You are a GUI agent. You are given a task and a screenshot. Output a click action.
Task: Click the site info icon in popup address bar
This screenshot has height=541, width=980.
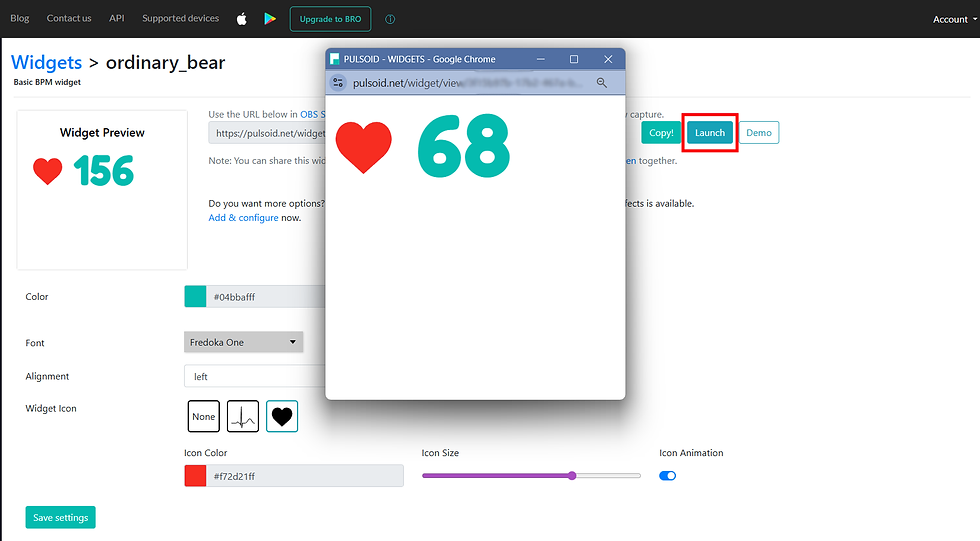point(338,82)
